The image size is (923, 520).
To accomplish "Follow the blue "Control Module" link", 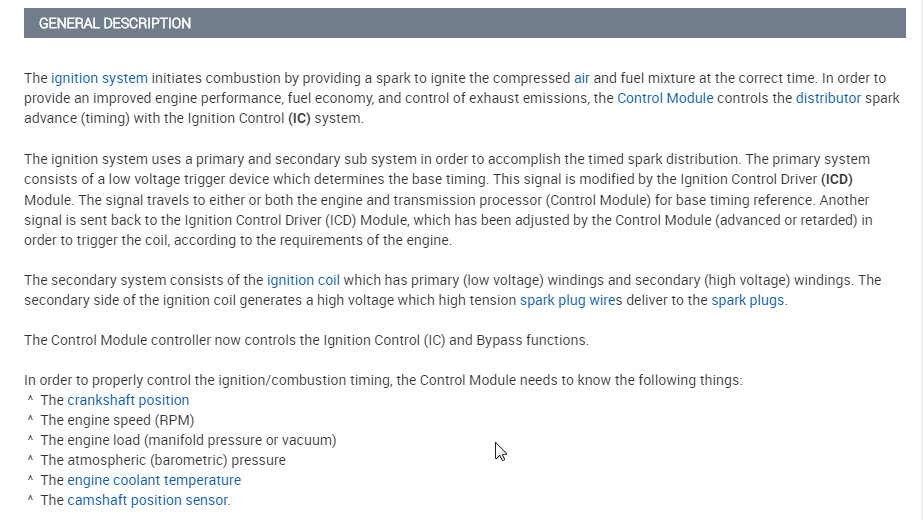I will 665,98.
